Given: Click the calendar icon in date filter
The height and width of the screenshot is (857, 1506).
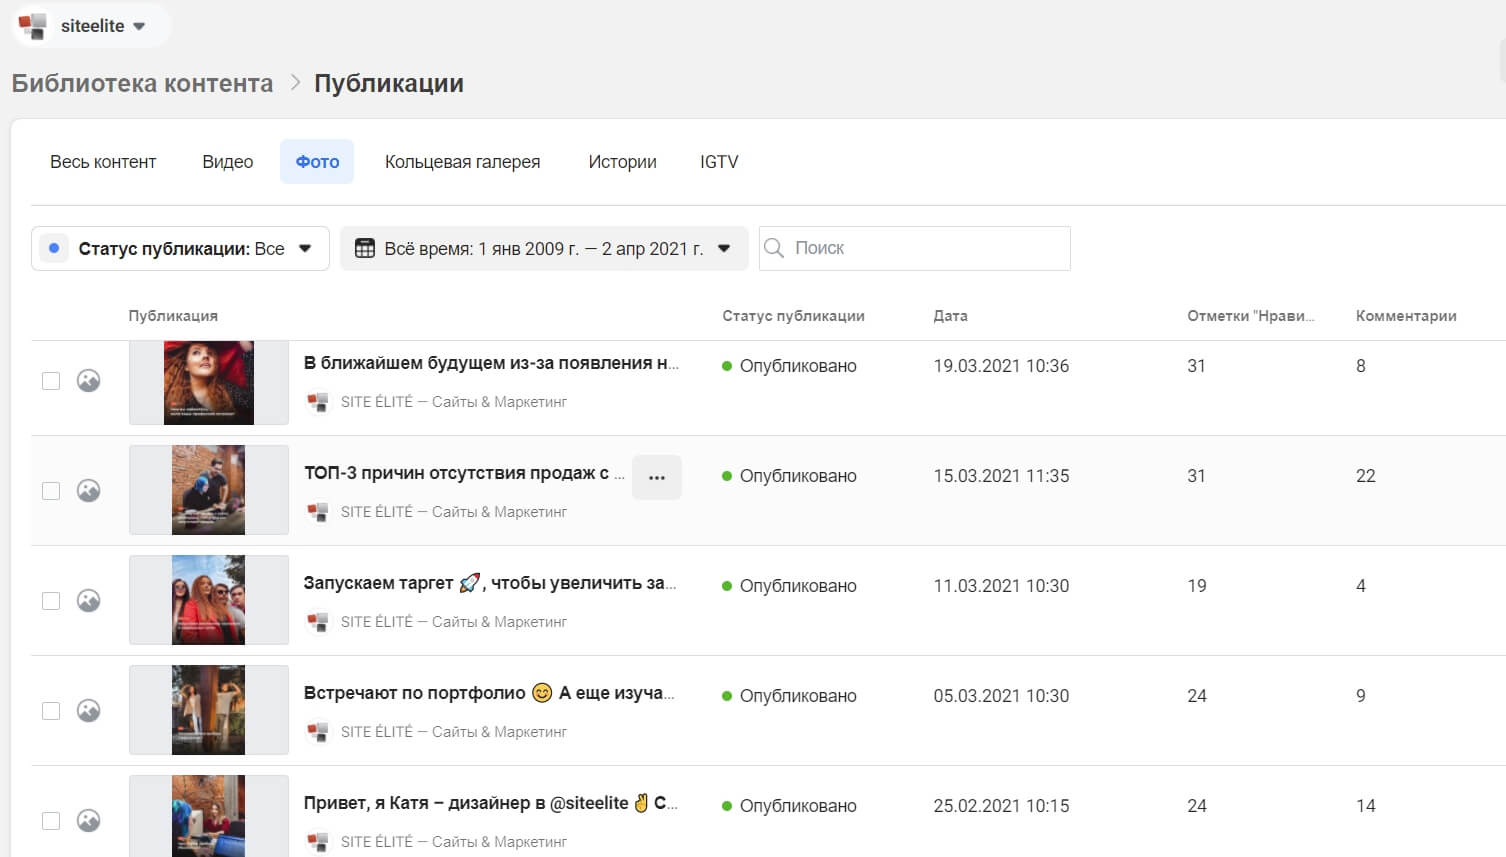Looking at the screenshot, I should click(365, 248).
